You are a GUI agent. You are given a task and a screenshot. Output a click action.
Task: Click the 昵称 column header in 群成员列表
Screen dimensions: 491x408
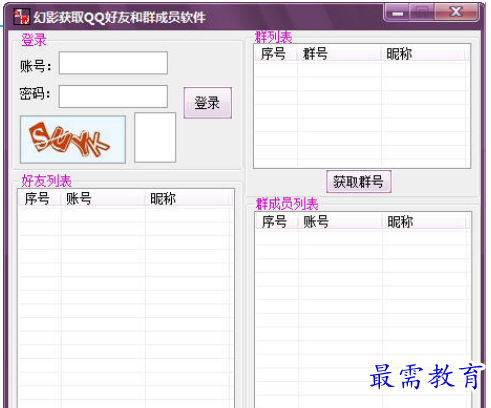[x=424, y=221]
